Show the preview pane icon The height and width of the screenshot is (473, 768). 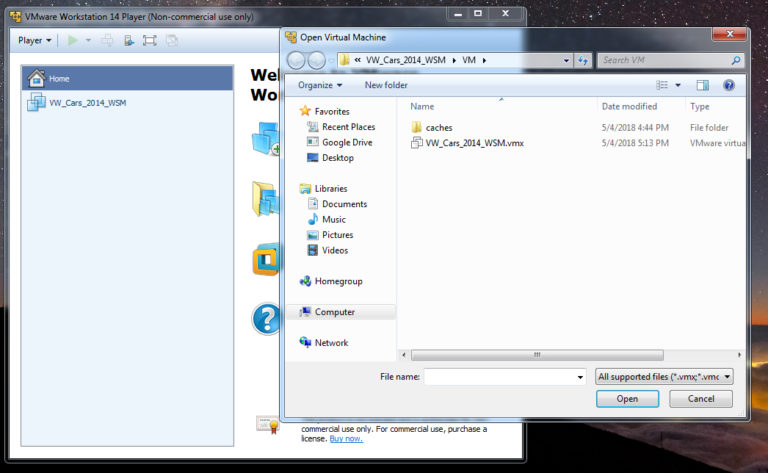point(702,86)
